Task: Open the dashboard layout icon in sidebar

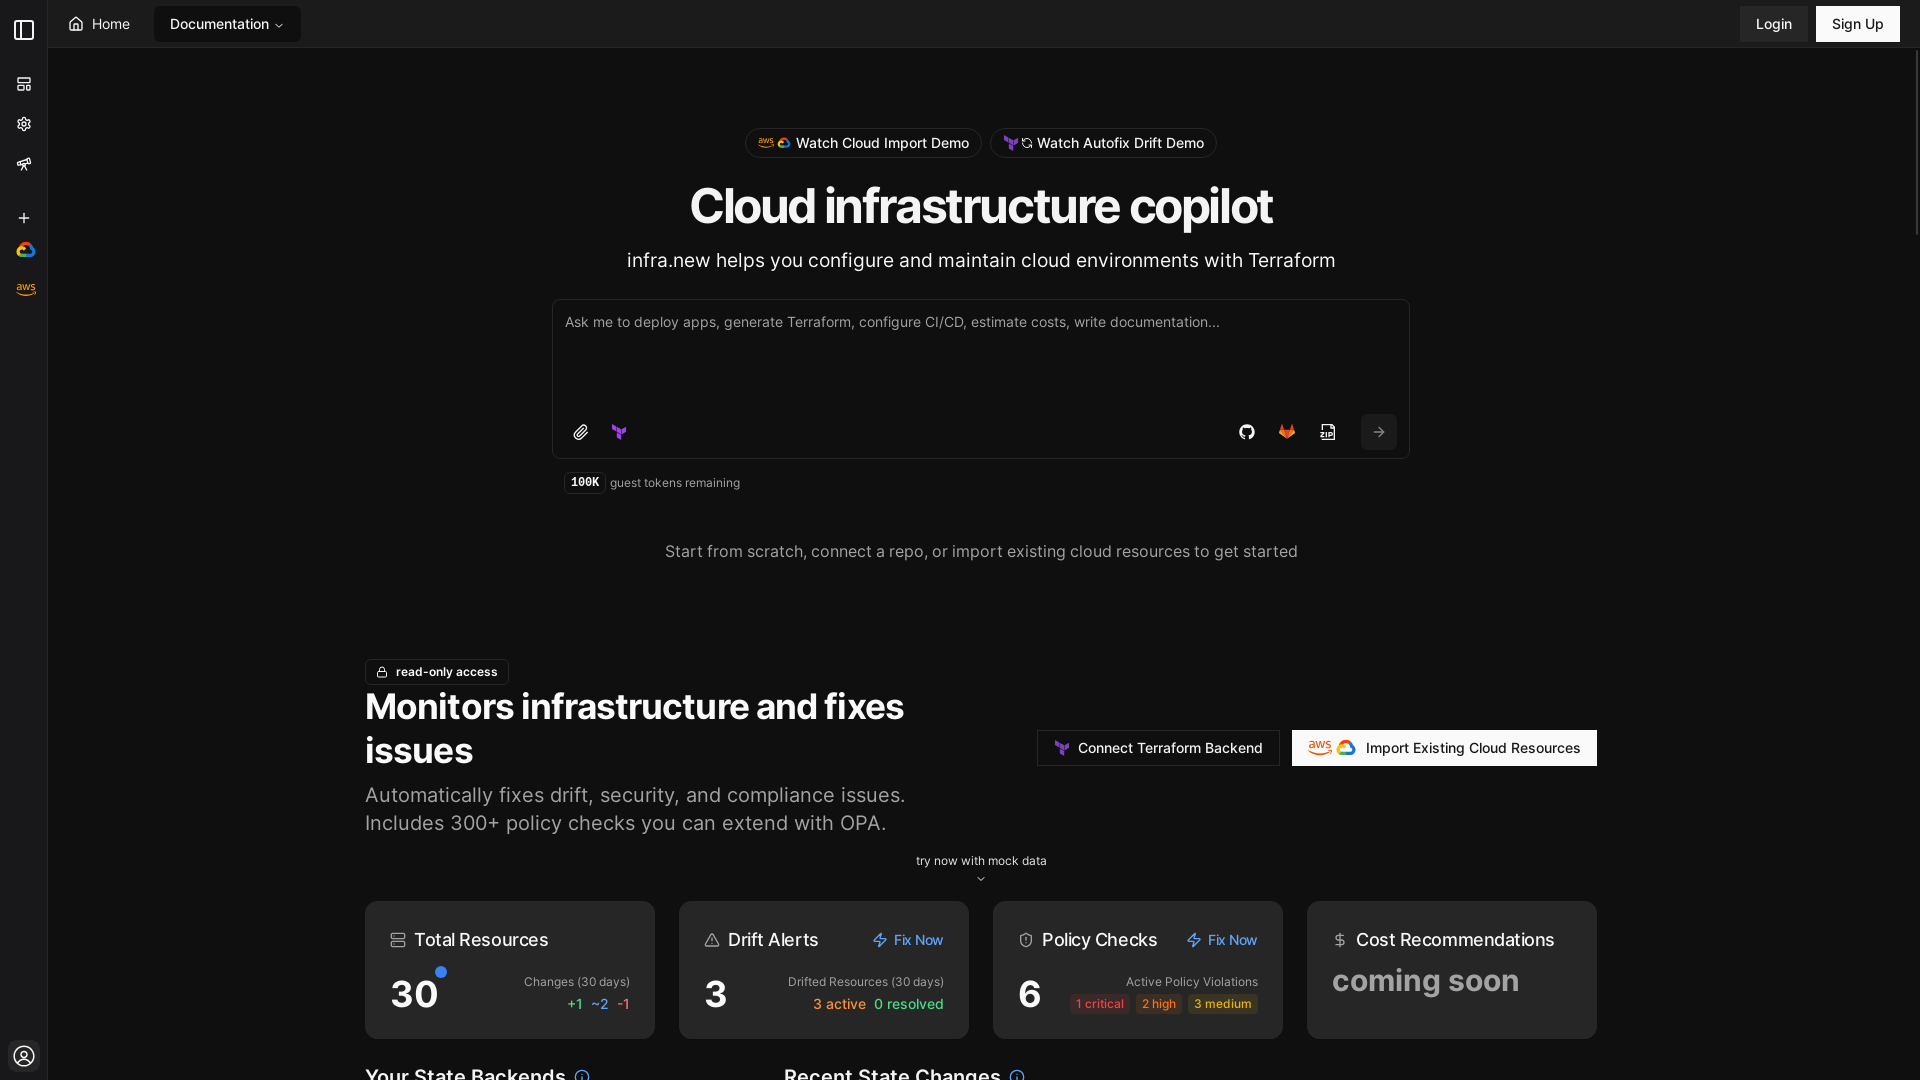Action: pyautogui.click(x=24, y=84)
